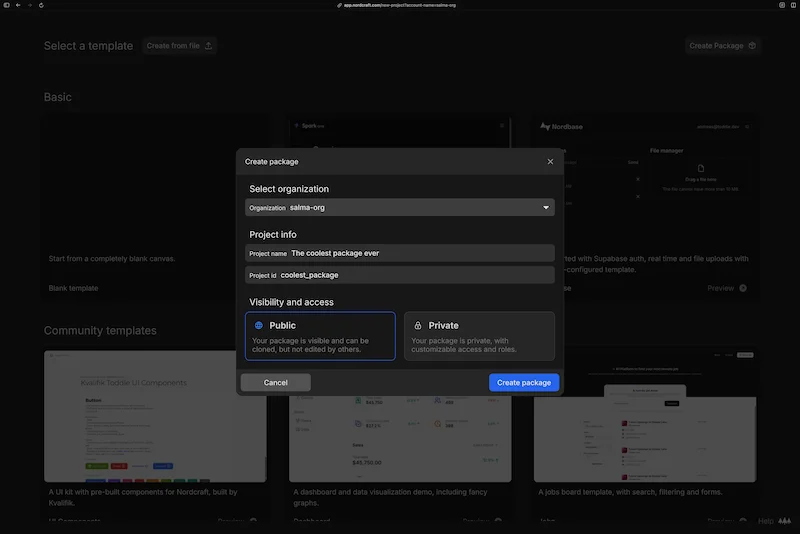Click the sidebar toggle icon in browser
The image size is (800, 534).
[x=7, y=5]
